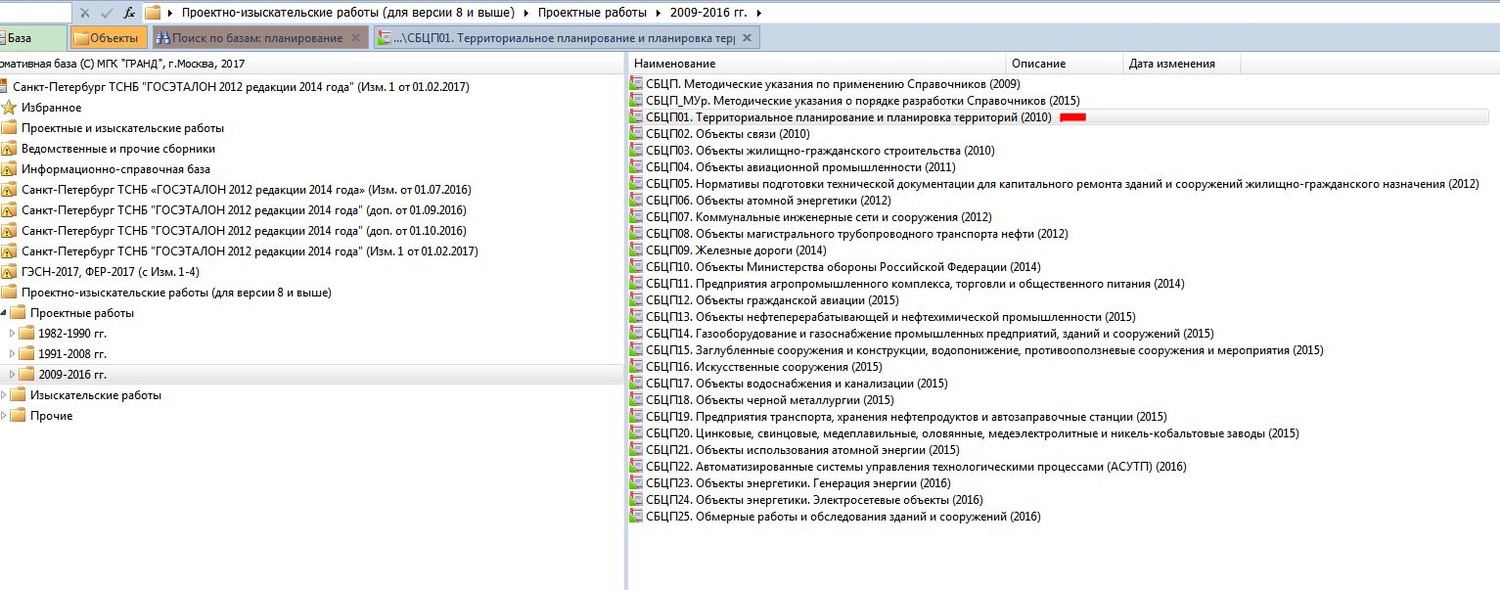Select 'Избранное' star icon in tree
The width and height of the screenshot is (1500, 590).
point(9,108)
